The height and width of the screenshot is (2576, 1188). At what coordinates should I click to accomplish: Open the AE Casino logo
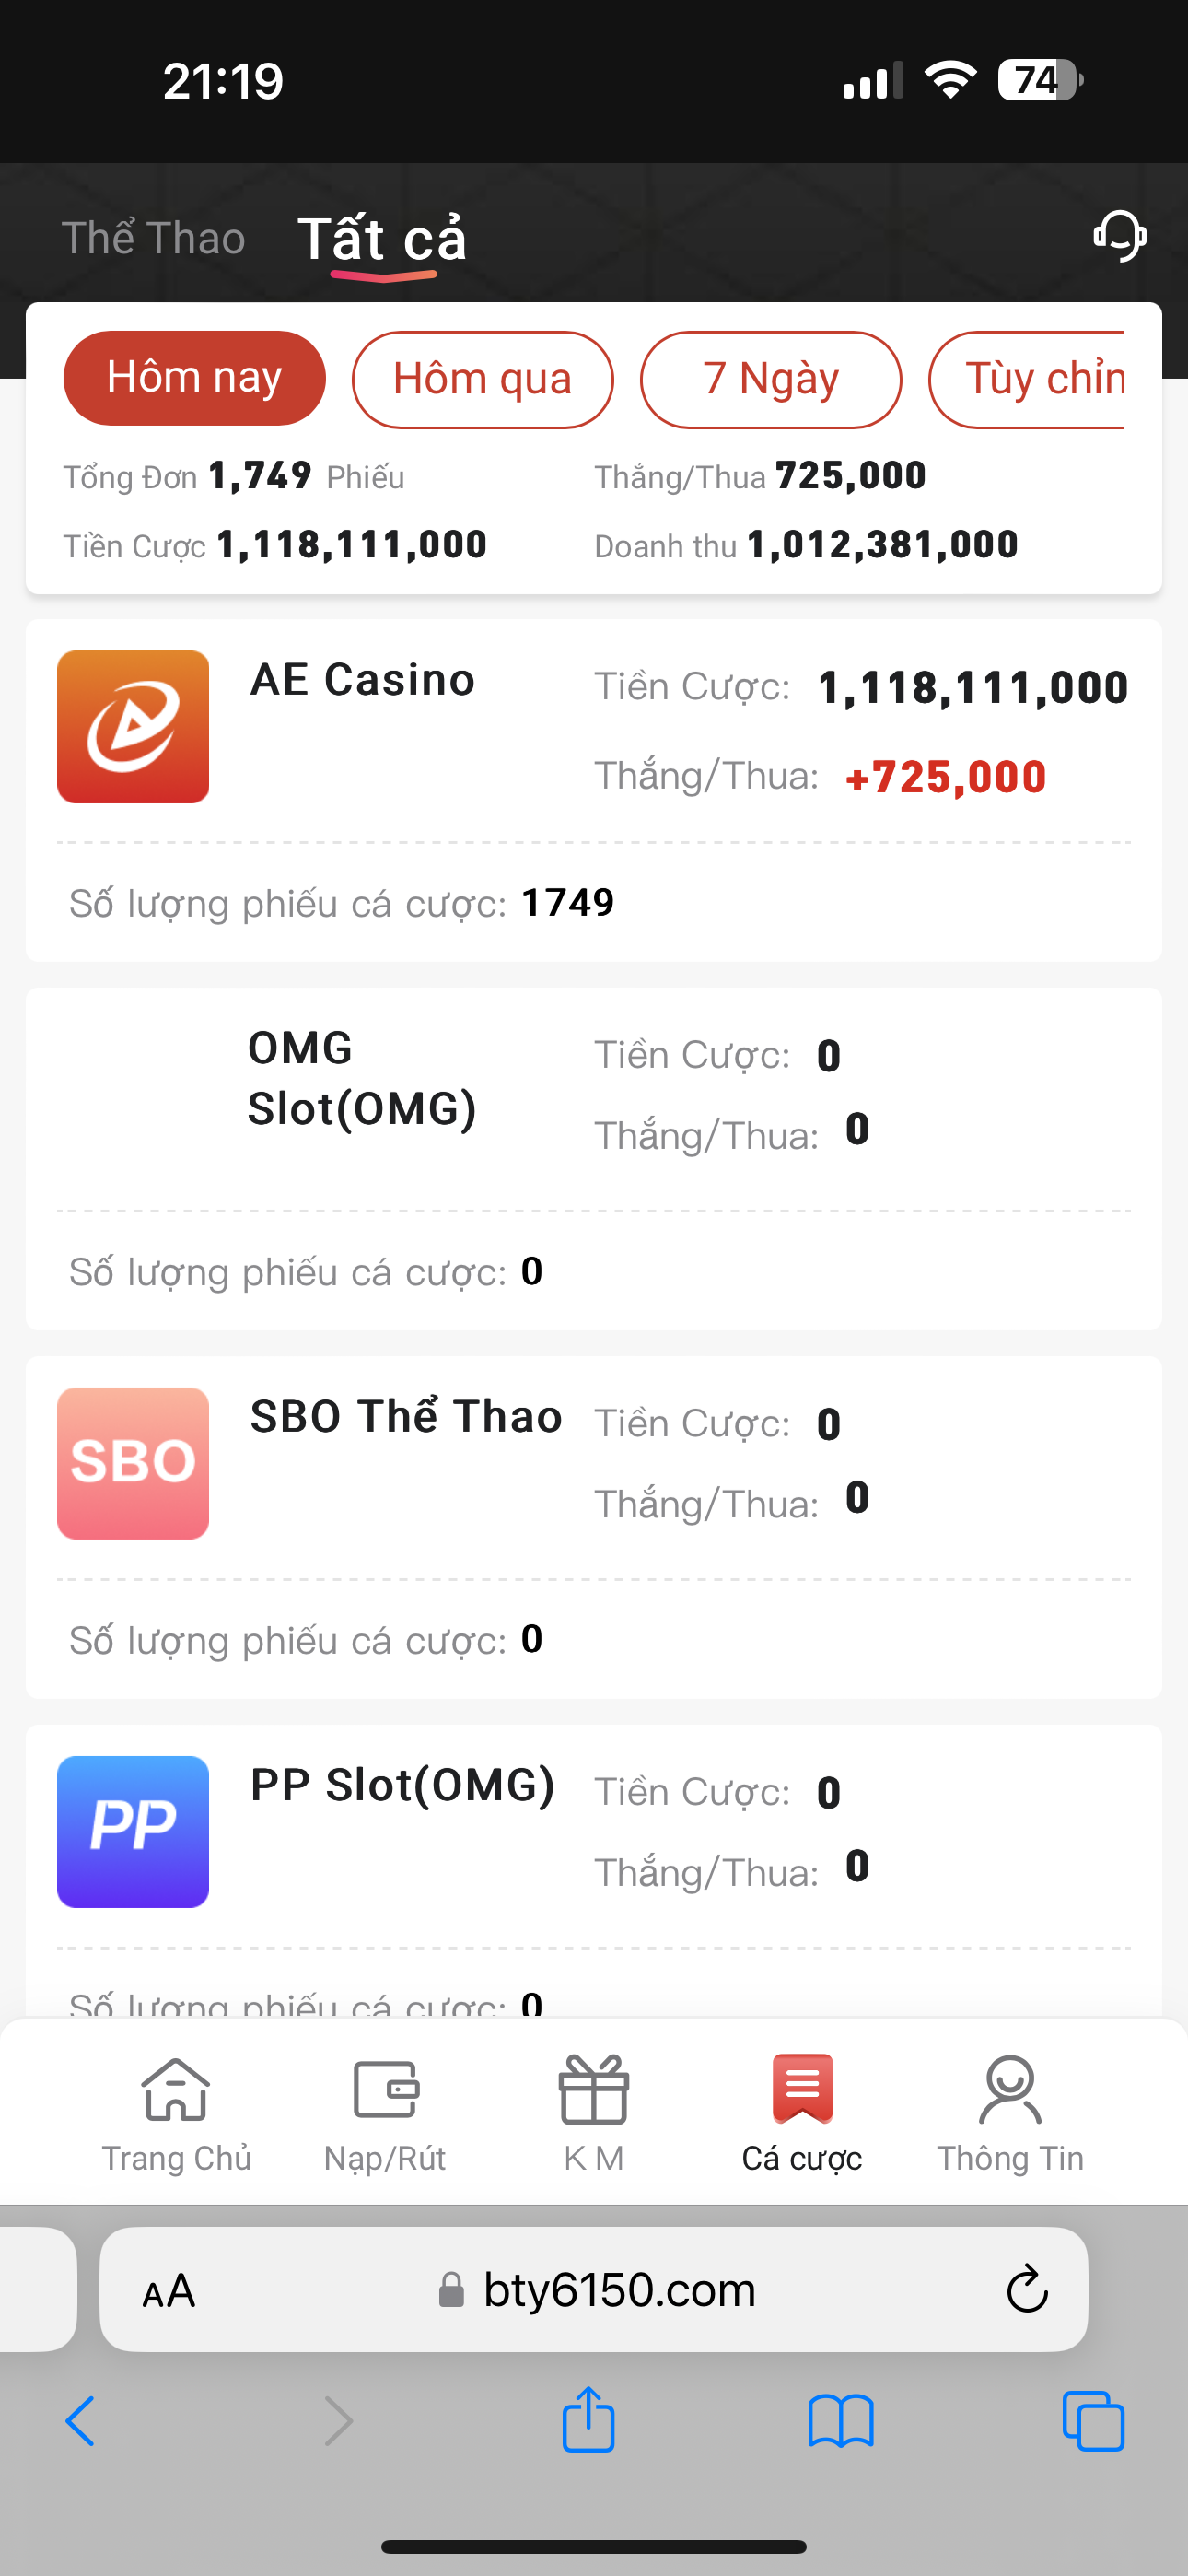[133, 727]
